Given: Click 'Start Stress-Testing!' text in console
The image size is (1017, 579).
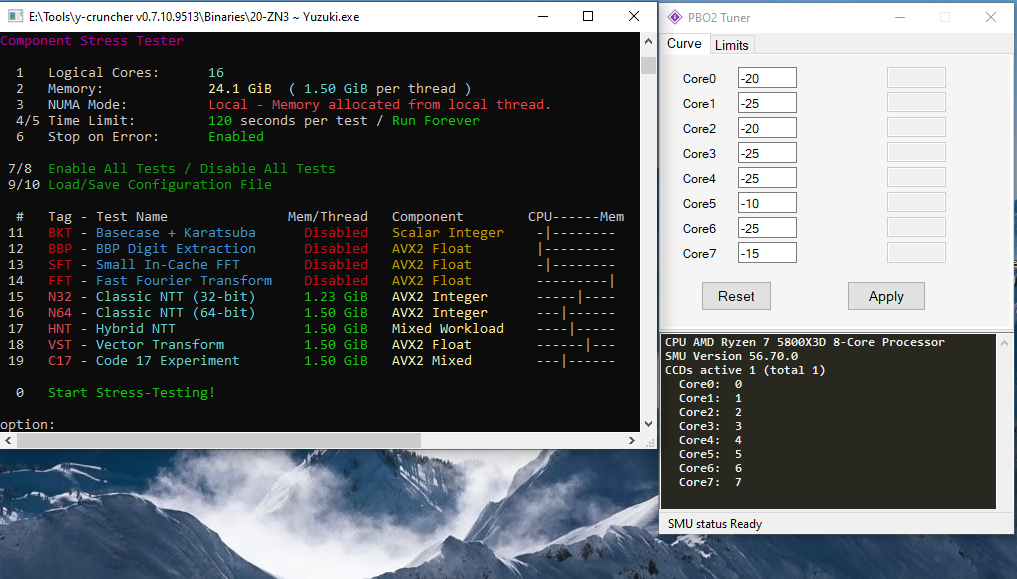Looking at the screenshot, I should coord(131,392).
